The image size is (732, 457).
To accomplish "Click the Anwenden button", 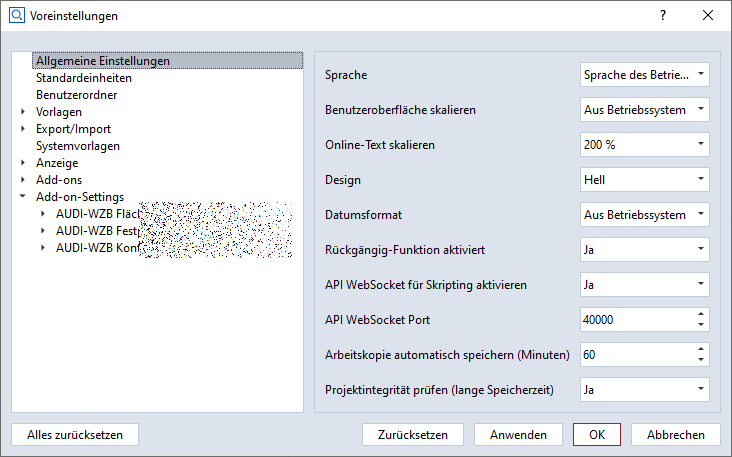I will (518, 435).
